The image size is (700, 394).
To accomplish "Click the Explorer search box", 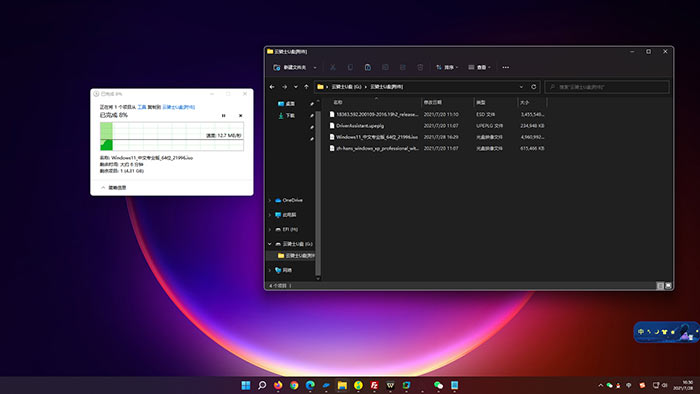I will (x=607, y=87).
